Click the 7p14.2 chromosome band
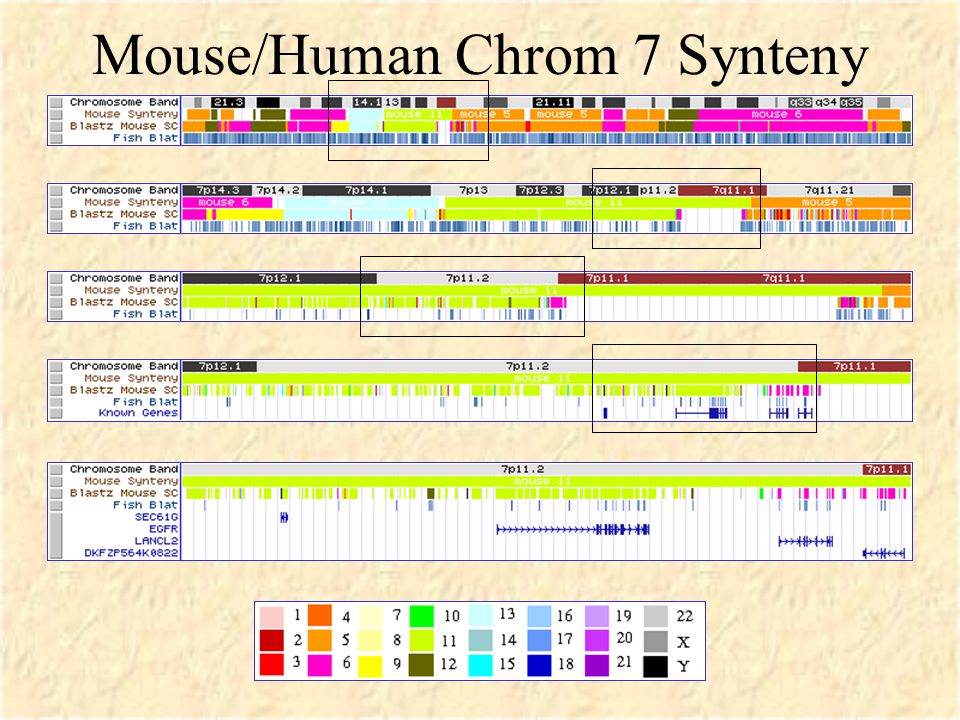This screenshot has width=960, height=720. [x=277, y=190]
